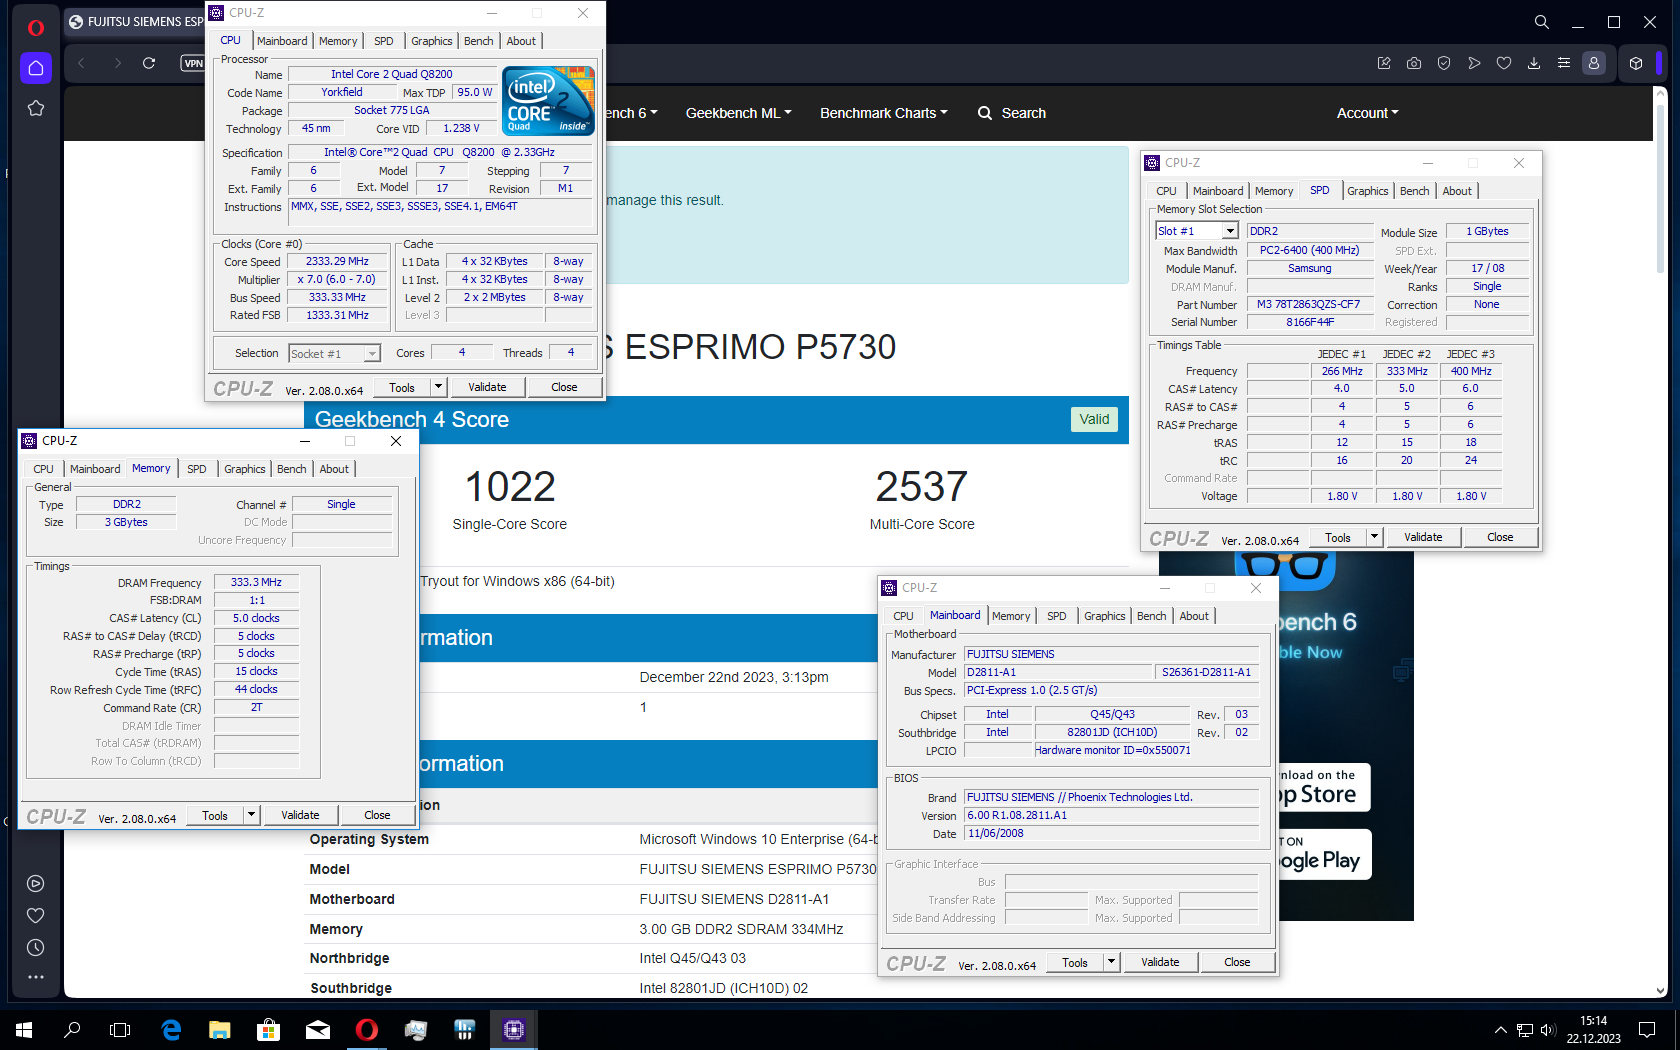Open the profile account icon in toolbar
The image size is (1680, 1050).
(x=1594, y=63)
